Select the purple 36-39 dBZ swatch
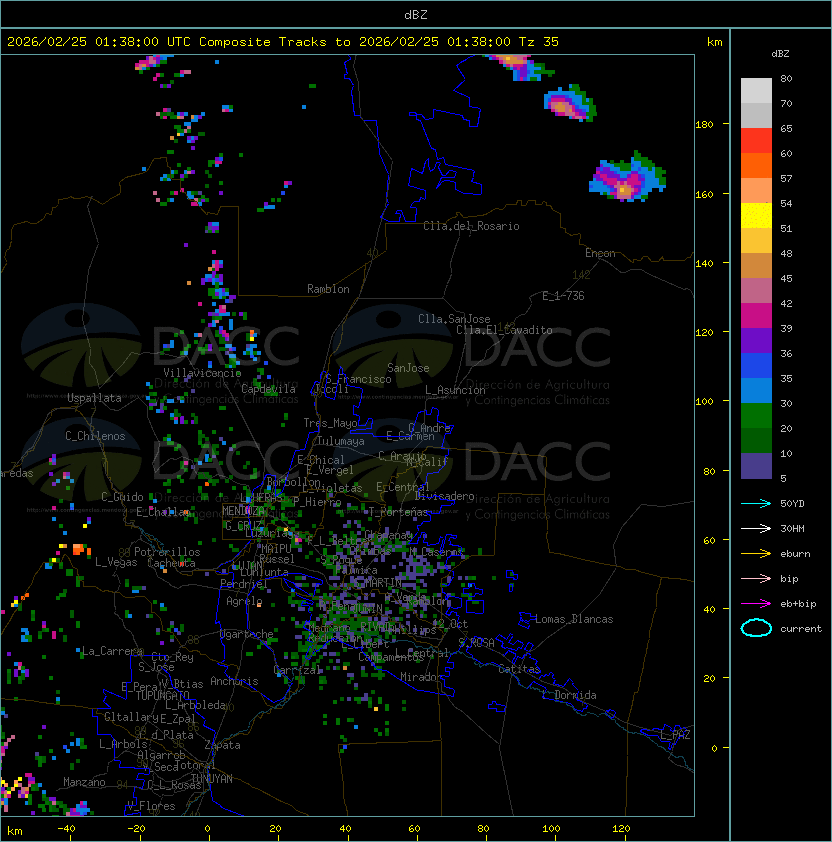This screenshot has height=842, width=832. point(756,340)
